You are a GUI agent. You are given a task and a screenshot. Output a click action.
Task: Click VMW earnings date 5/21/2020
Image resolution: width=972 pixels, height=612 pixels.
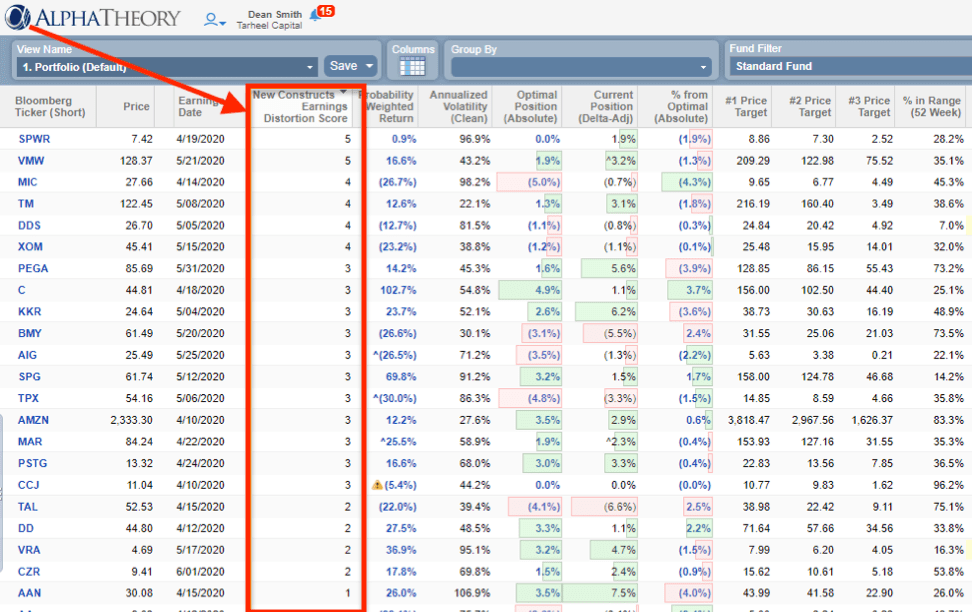(x=200, y=161)
